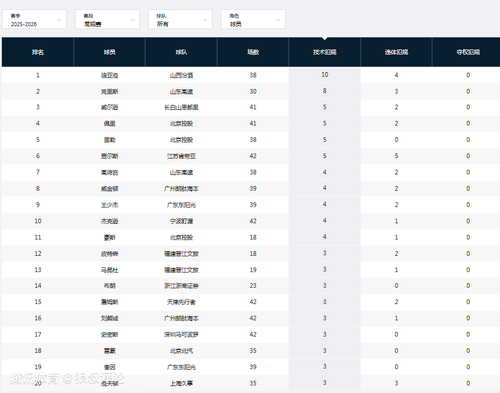Open the 赛段 常规赛 stage dropdown

point(107,20)
